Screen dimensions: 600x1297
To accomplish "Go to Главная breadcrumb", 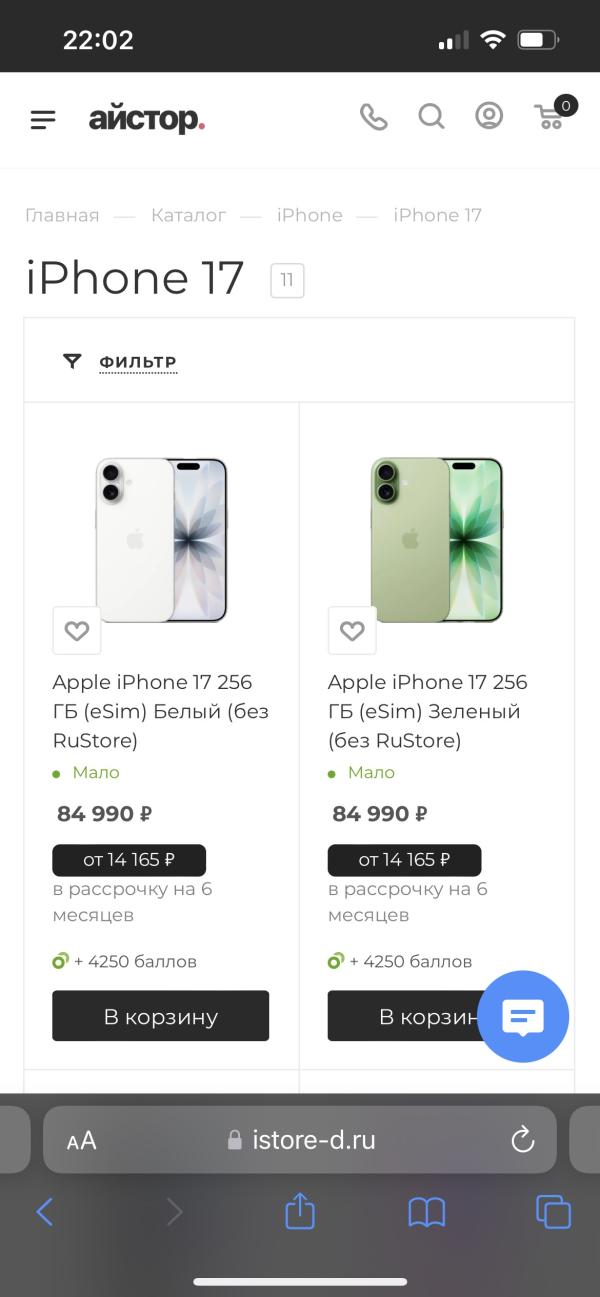I will point(62,215).
